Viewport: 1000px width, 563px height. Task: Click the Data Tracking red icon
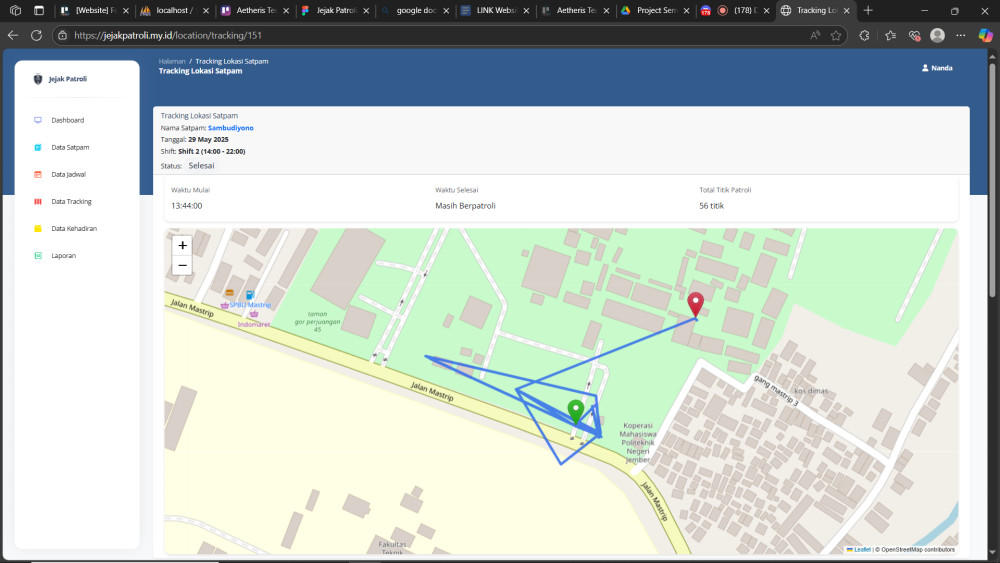[38, 201]
